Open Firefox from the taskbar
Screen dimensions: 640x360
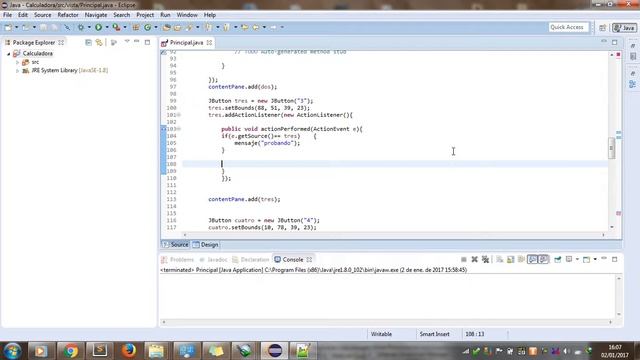[129, 351]
